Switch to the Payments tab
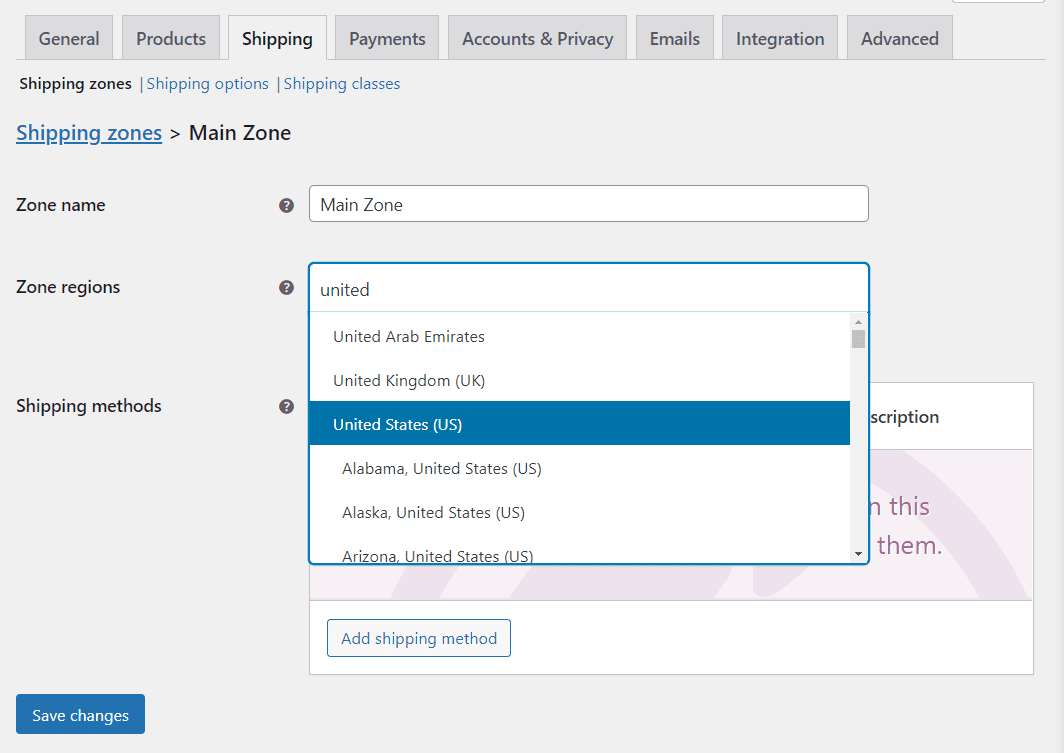Image resolution: width=1064 pixels, height=753 pixels. (386, 38)
